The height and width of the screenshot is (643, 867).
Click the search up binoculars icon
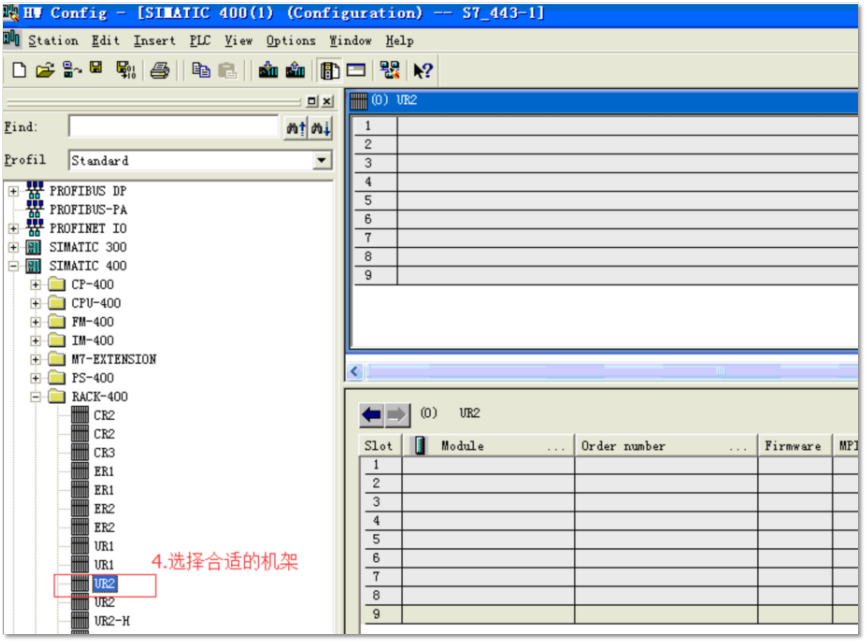[x=296, y=128]
